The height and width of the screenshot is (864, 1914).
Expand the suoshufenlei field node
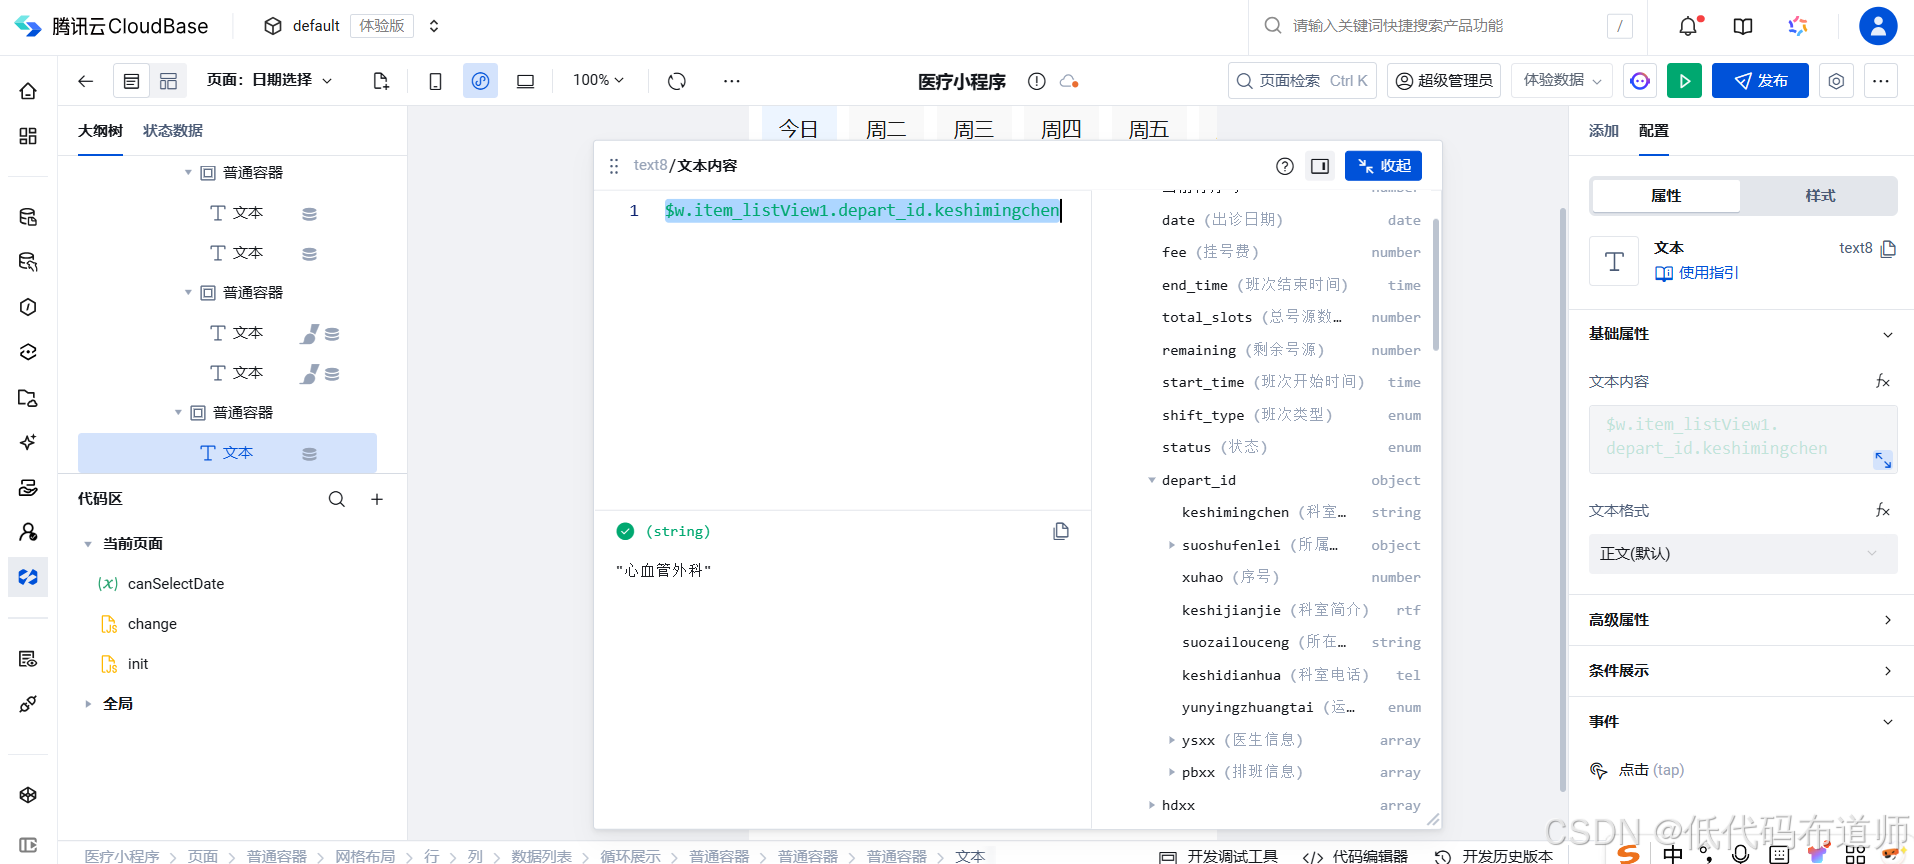coord(1172,545)
